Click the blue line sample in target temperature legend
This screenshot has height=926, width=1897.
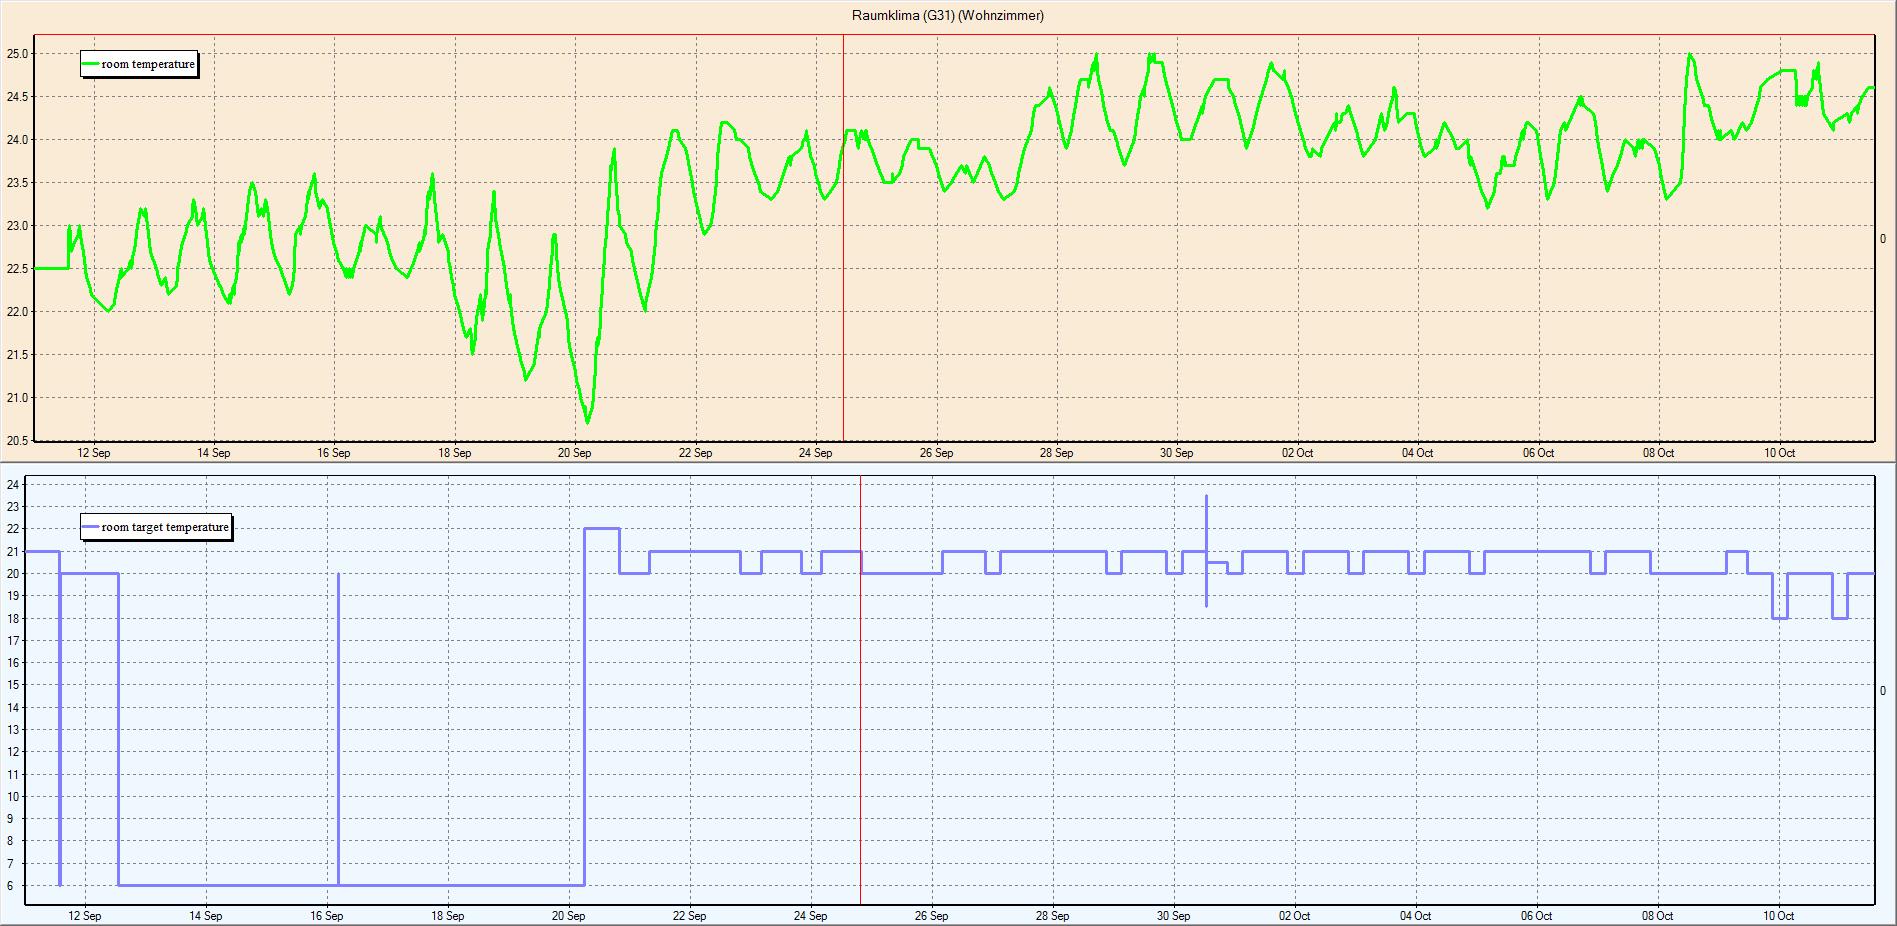(x=91, y=527)
